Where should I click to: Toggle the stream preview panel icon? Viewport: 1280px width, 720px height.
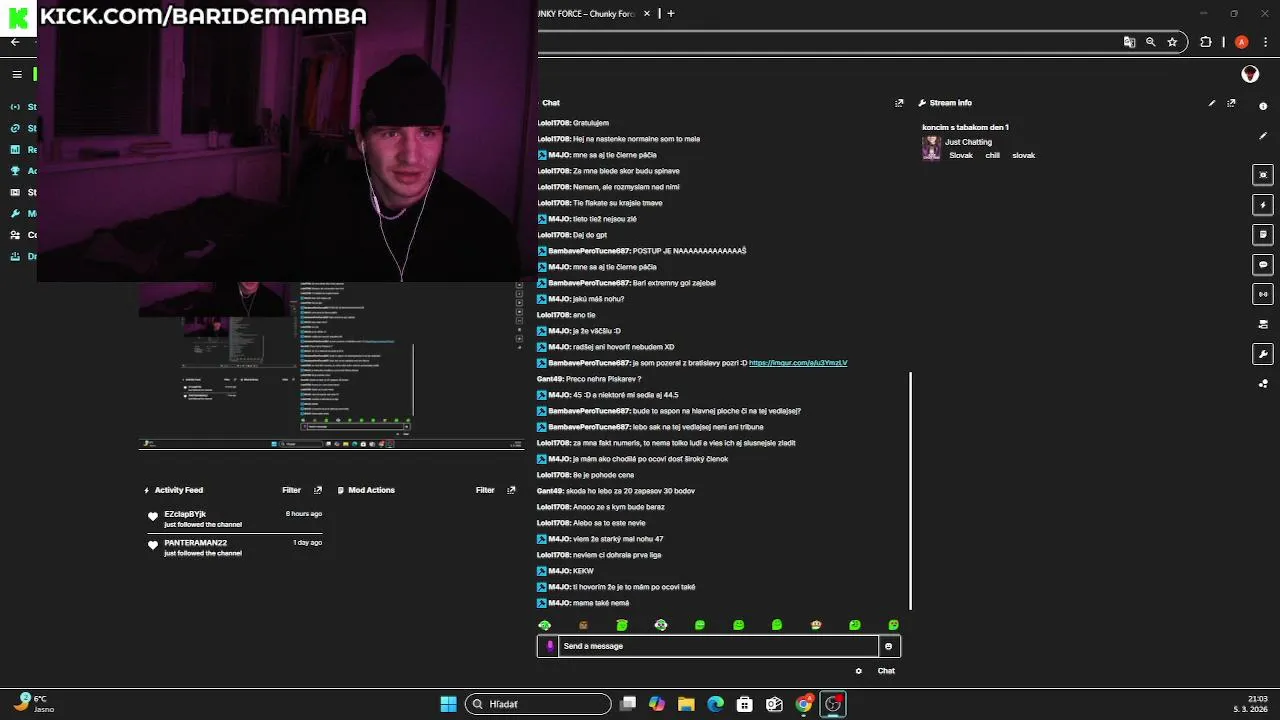point(1263,175)
